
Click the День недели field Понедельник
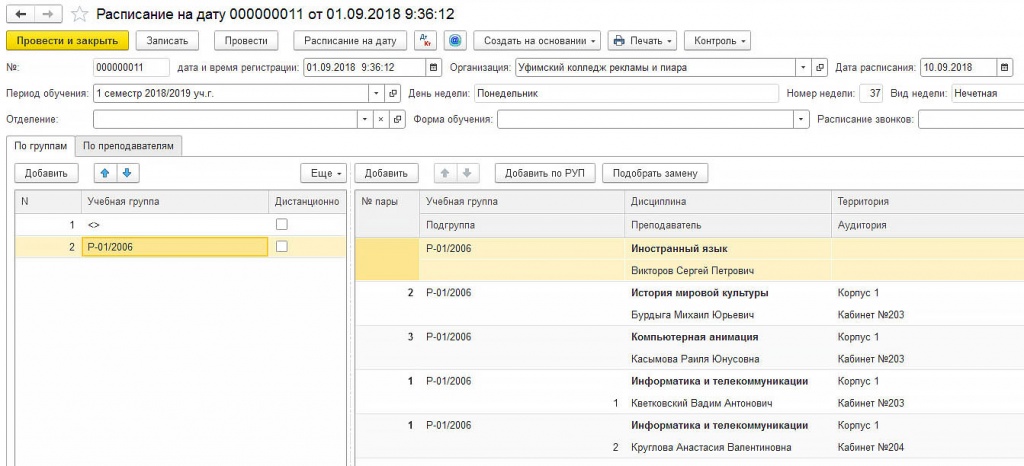(626, 93)
